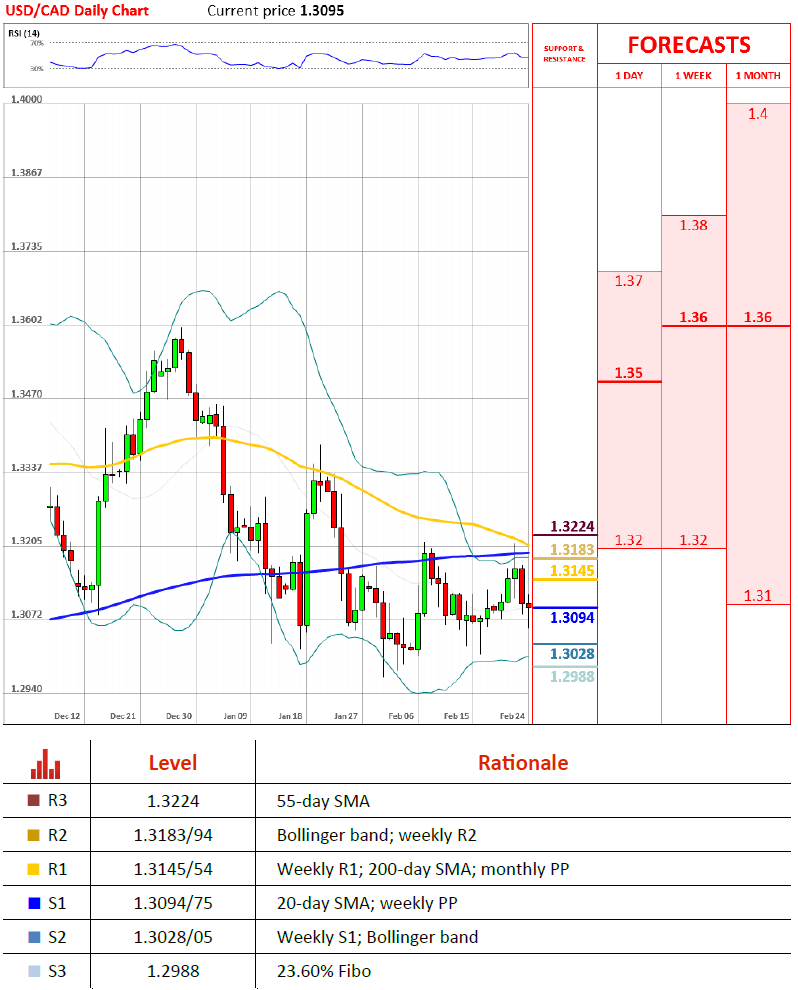Click the 1.3145 resistance level label
Screen dimensions: 798x990
pos(572,571)
